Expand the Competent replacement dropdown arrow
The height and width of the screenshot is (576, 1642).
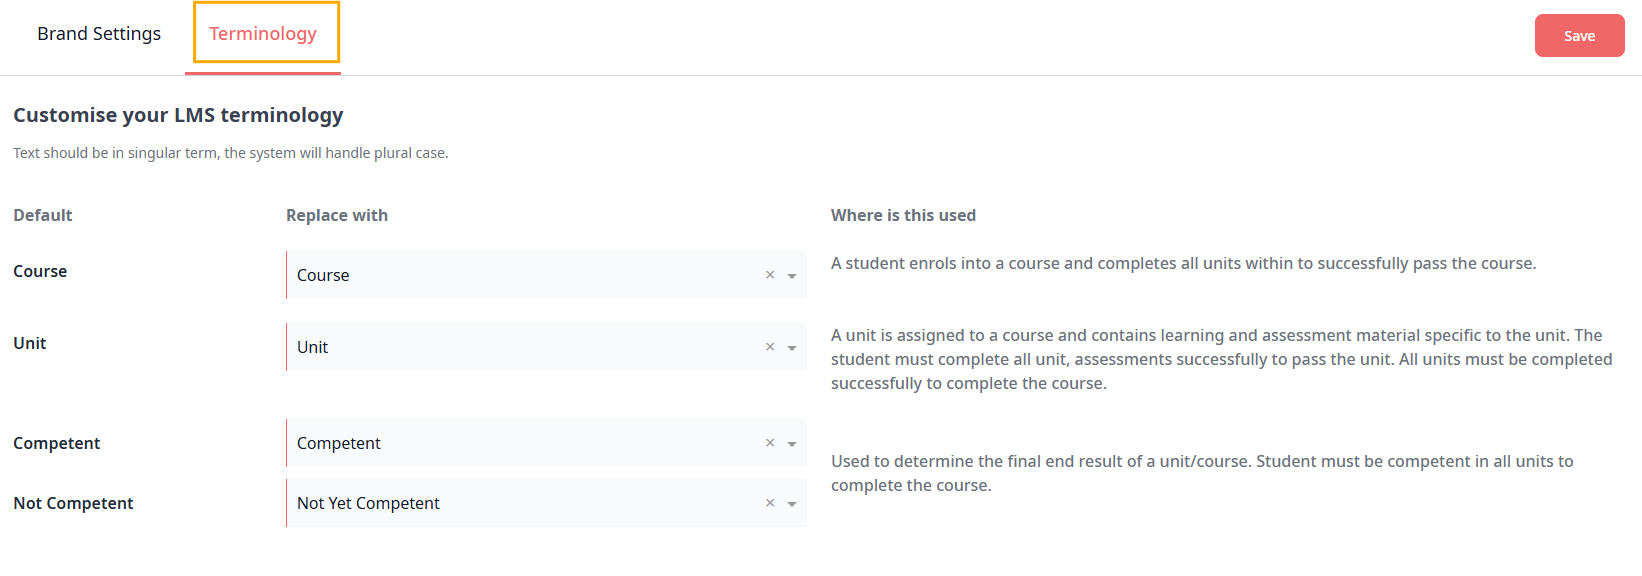pyautogui.click(x=792, y=444)
